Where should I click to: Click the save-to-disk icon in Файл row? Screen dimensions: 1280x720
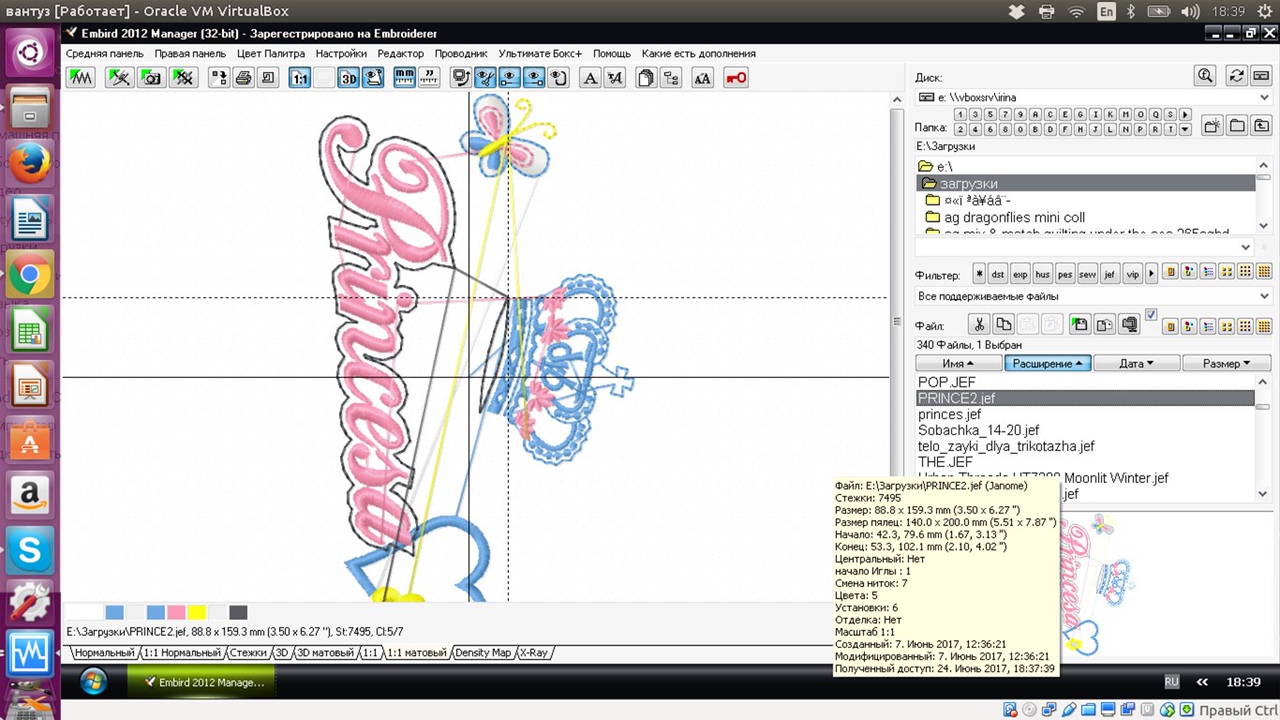1080,325
